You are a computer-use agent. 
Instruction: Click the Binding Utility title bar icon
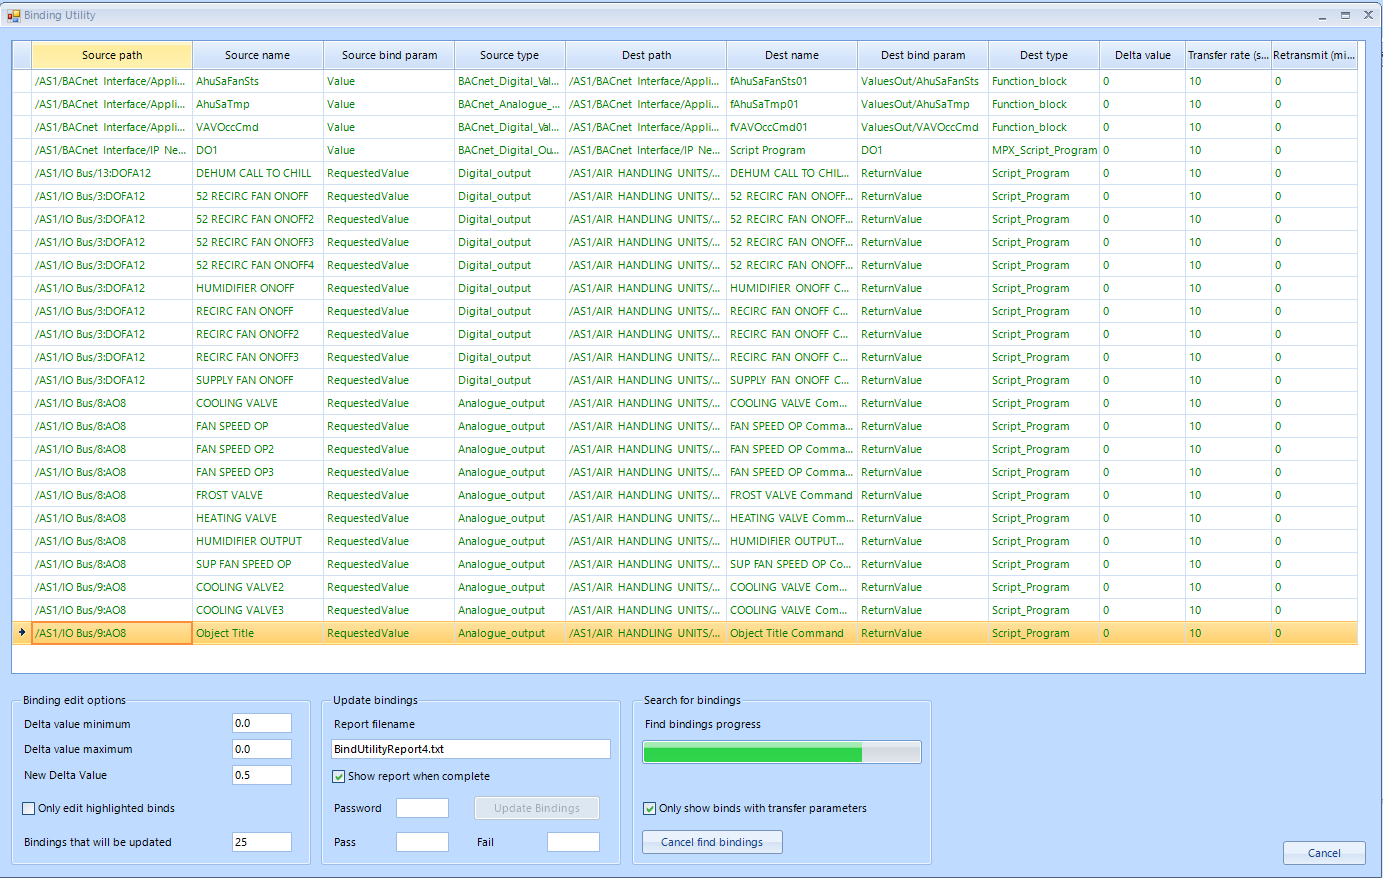[x=14, y=15]
